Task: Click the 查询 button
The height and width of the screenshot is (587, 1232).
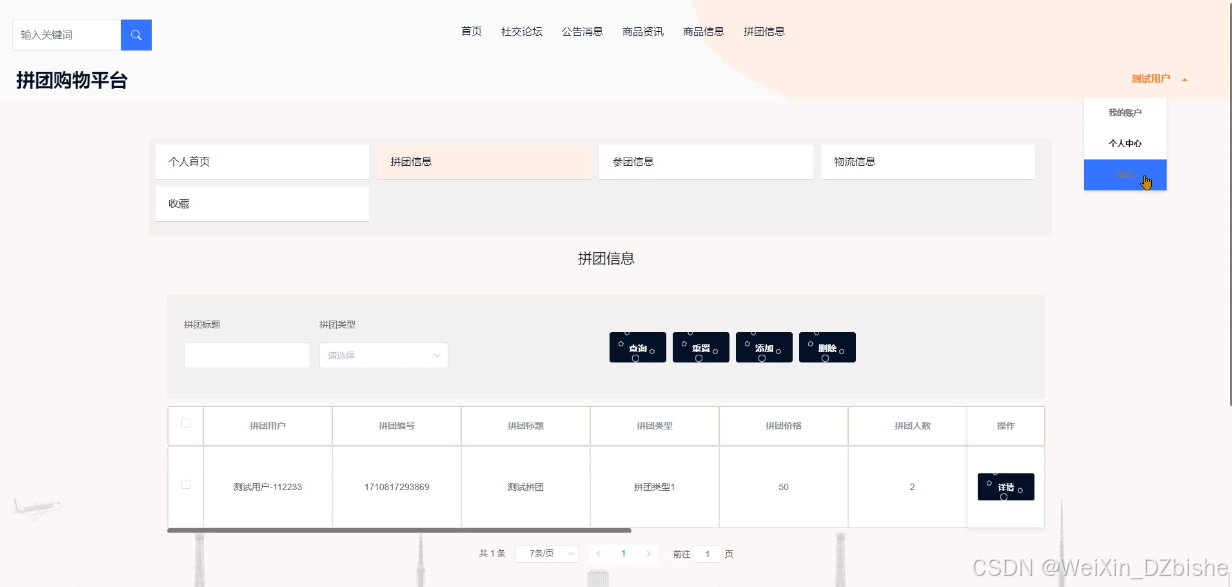Action: [638, 348]
